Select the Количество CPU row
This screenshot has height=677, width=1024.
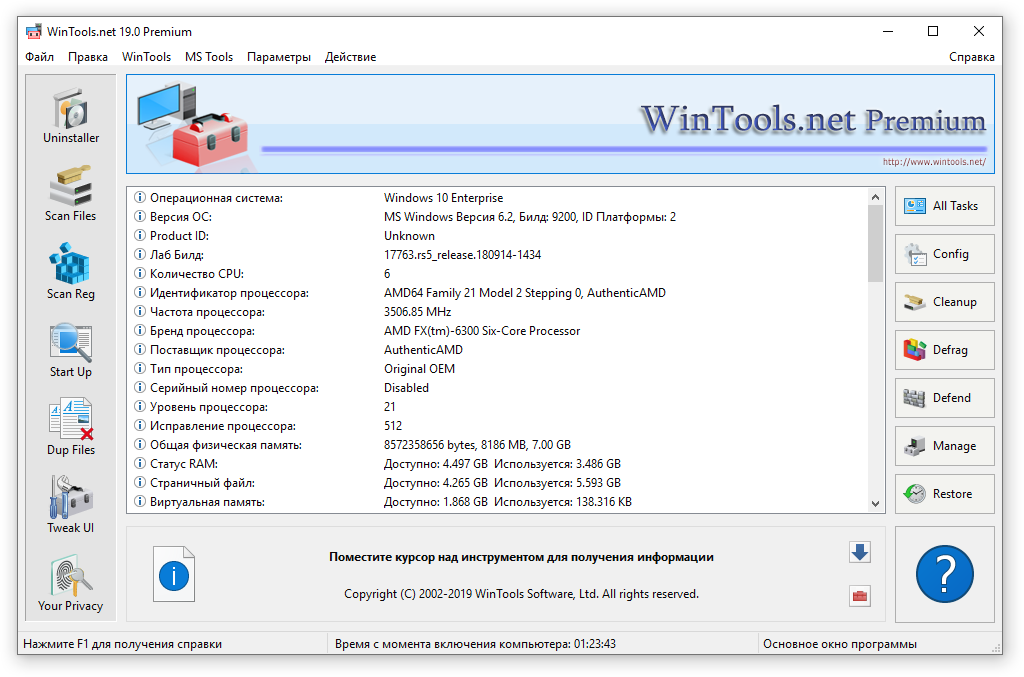tap(499, 274)
